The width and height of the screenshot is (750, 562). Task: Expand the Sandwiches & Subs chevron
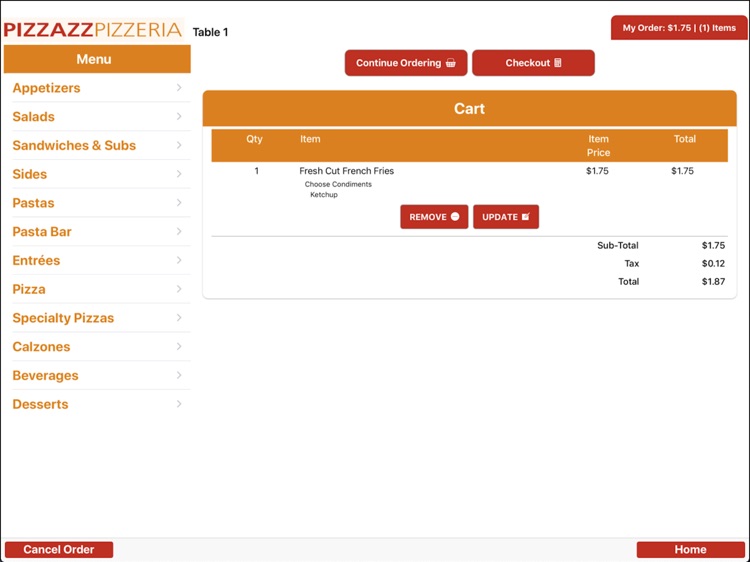(179, 145)
